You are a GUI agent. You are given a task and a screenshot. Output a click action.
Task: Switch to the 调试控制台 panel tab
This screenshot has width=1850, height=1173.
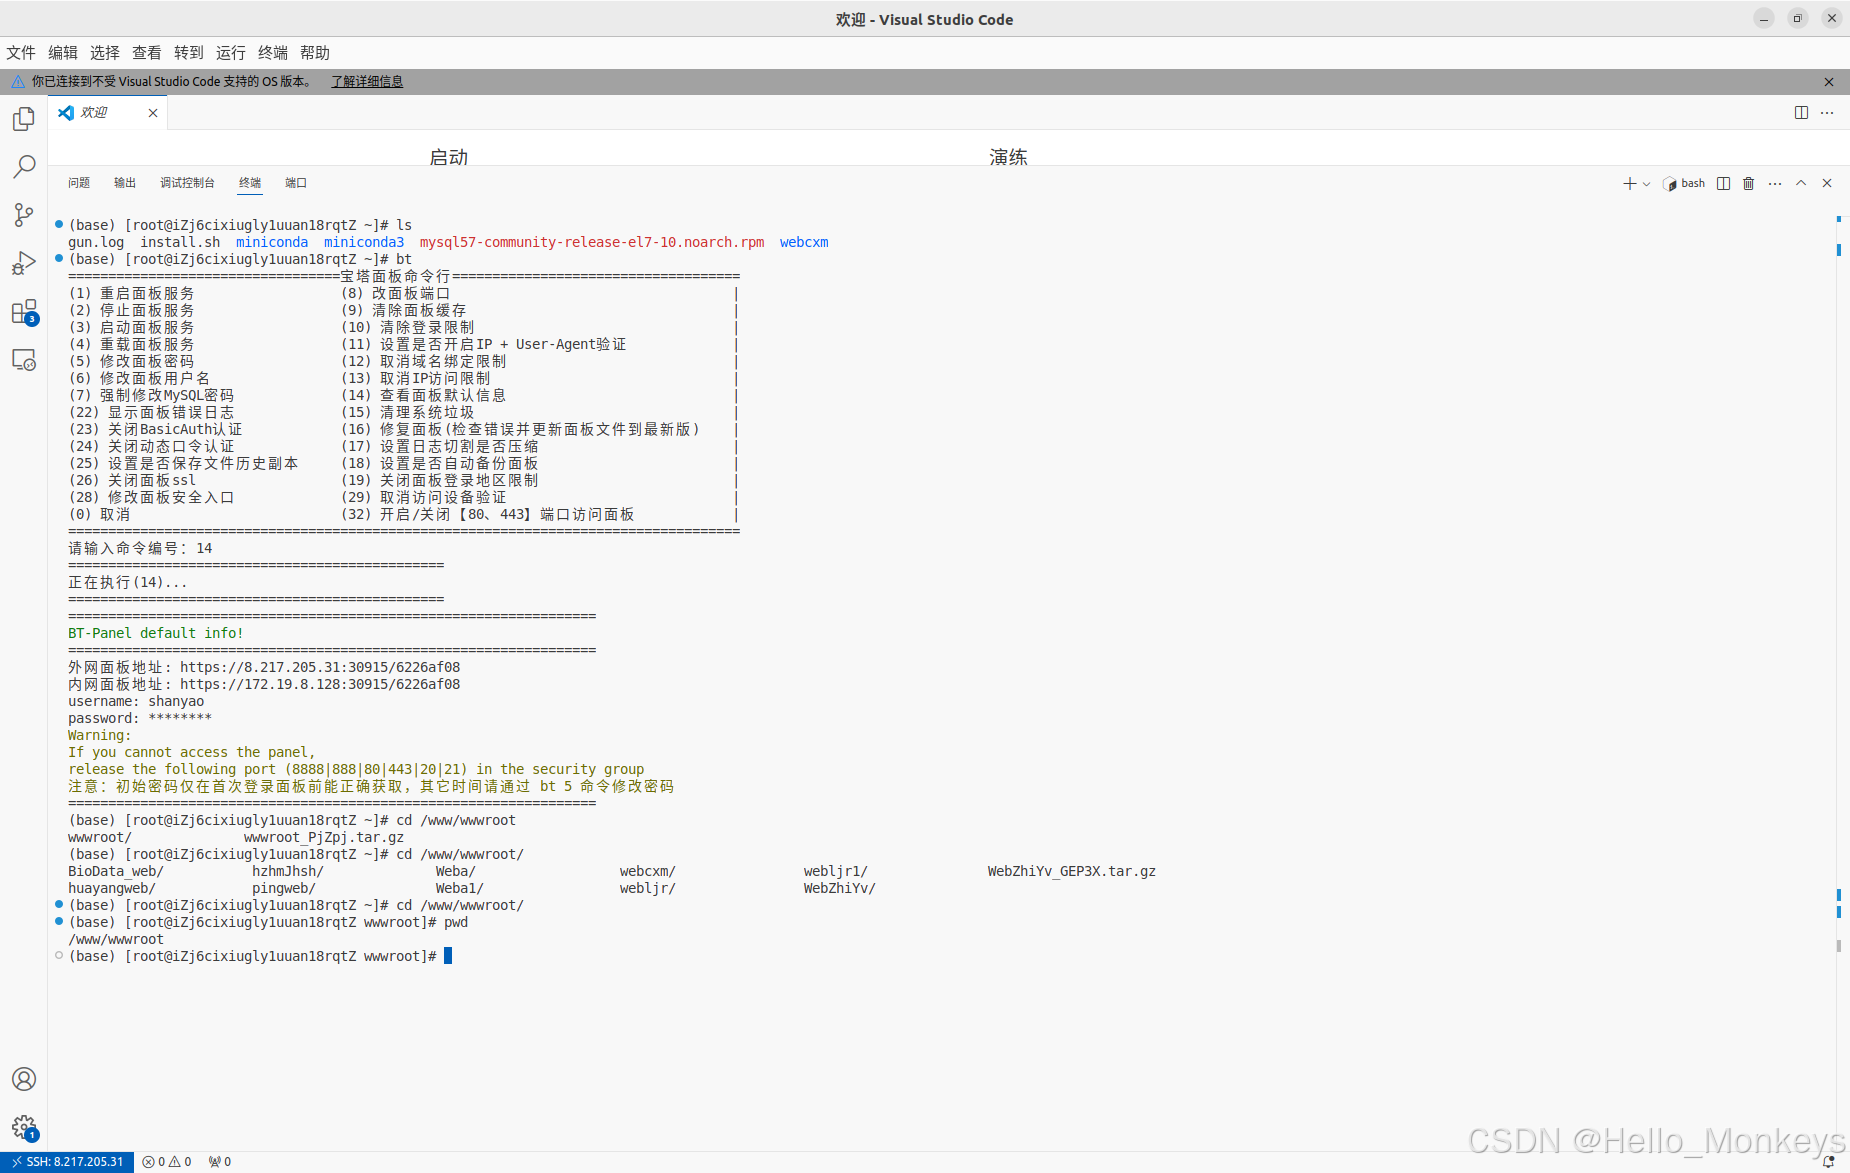coord(187,183)
